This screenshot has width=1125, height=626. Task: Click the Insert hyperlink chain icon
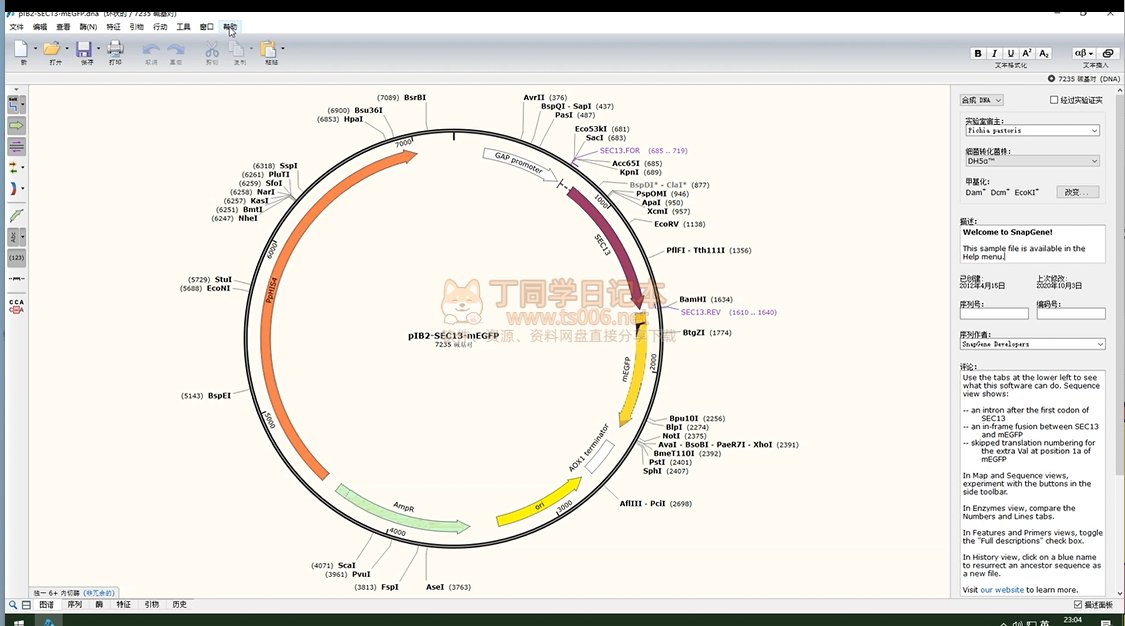(x=1108, y=53)
